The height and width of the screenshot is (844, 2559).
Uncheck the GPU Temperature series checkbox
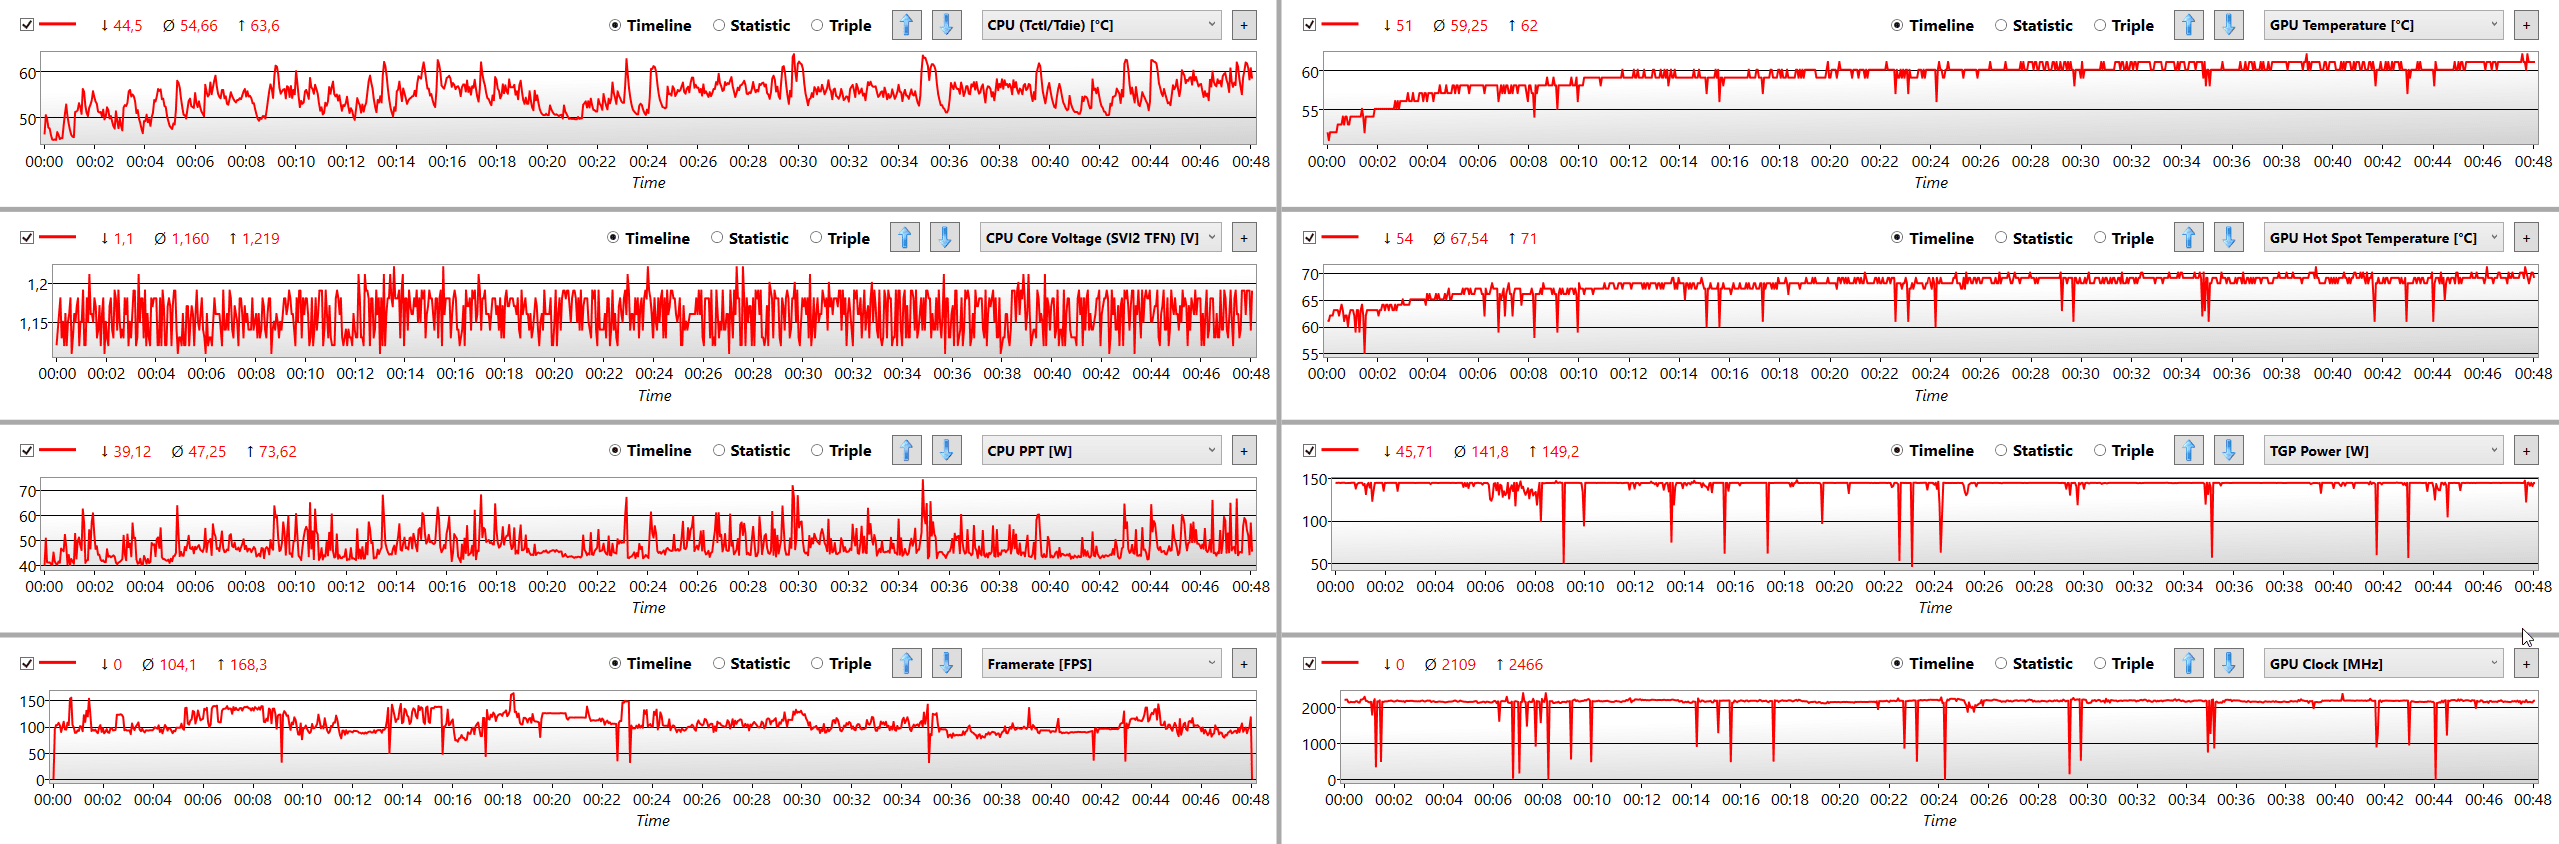click(x=1309, y=24)
